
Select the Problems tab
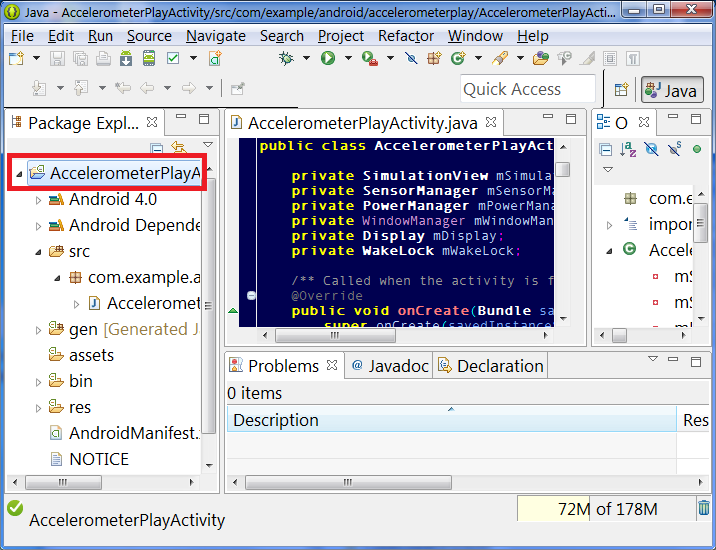coord(283,366)
